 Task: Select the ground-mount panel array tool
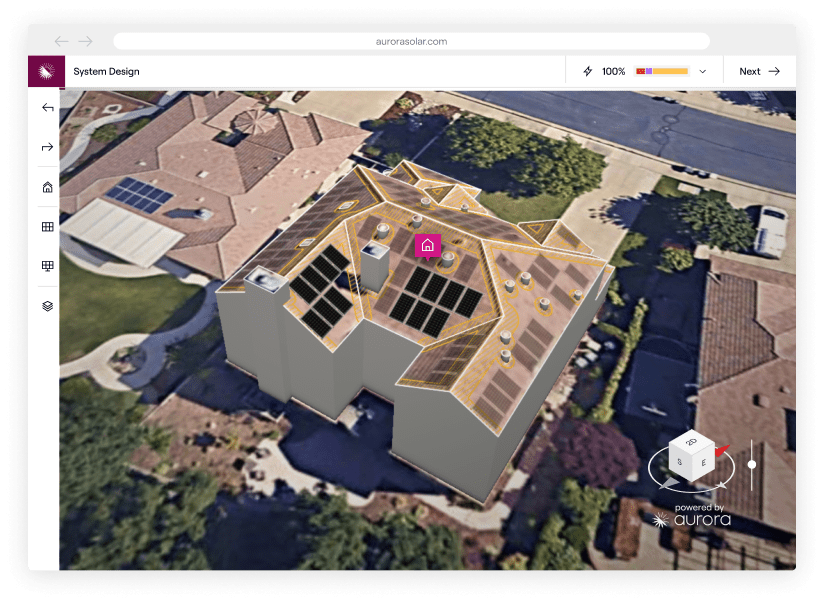(x=48, y=266)
